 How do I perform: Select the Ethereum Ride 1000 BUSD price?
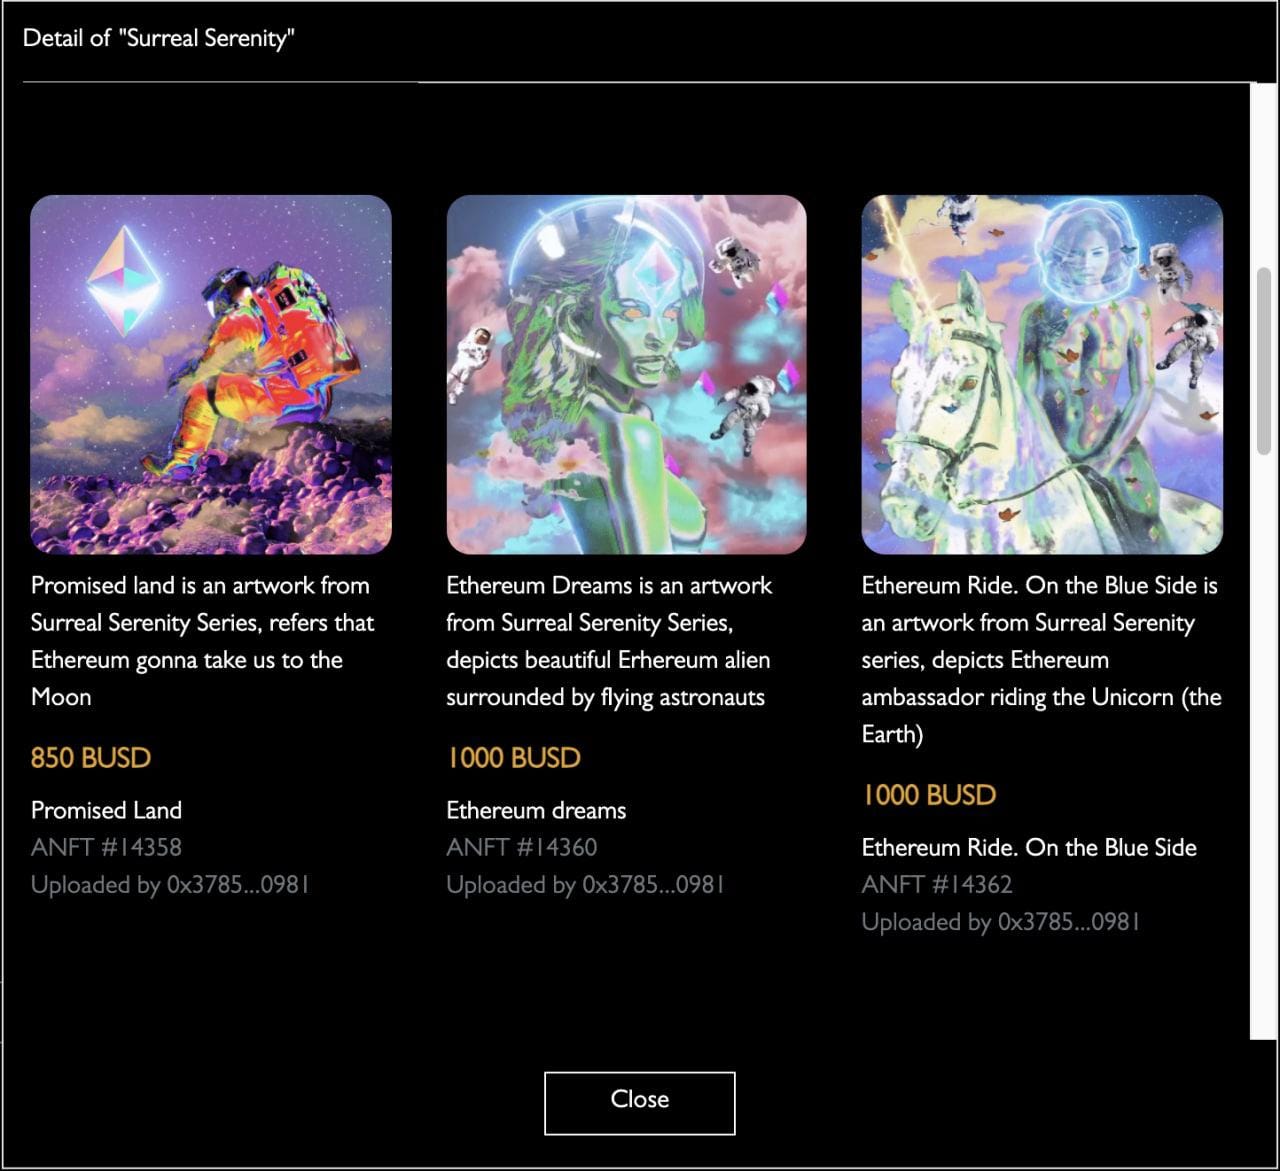(x=929, y=795)
